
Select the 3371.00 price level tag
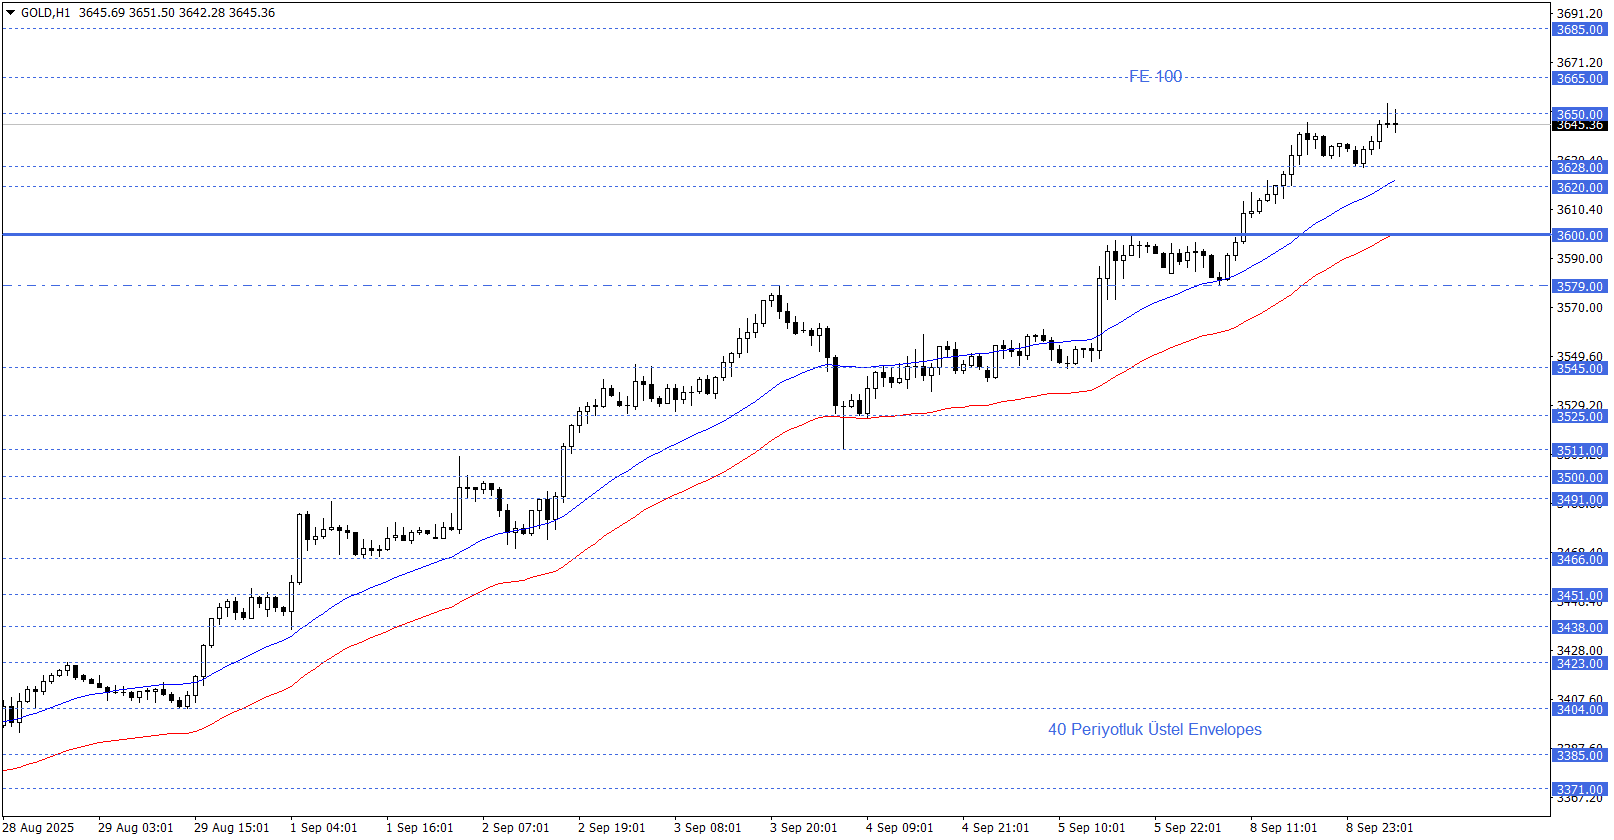click(1579, 789)
